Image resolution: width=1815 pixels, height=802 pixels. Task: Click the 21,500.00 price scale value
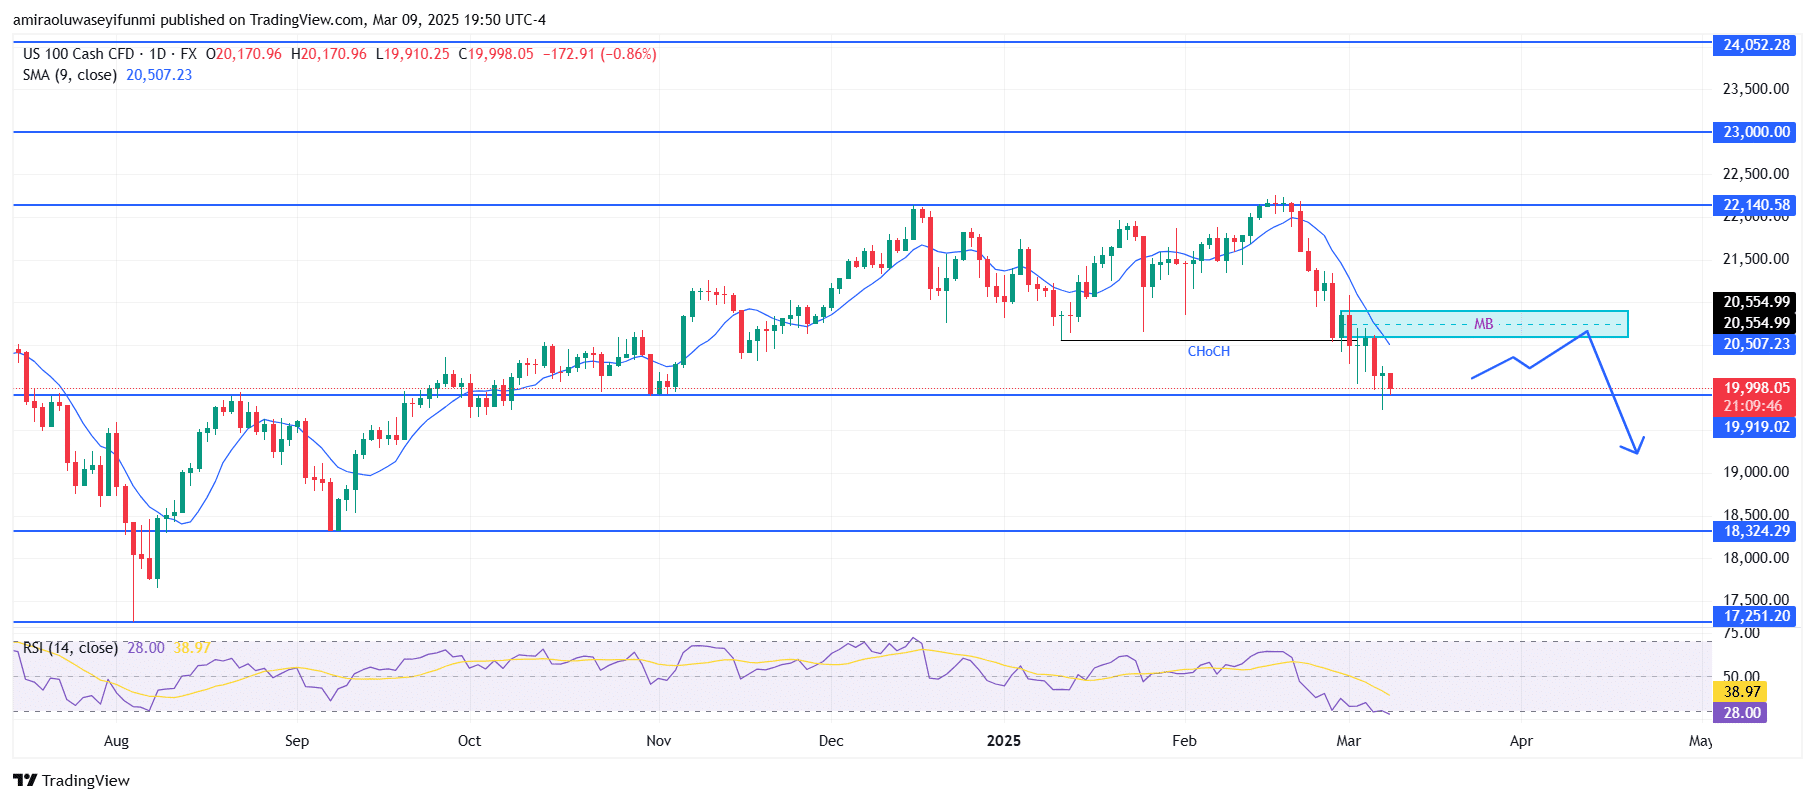[1756, 259]
